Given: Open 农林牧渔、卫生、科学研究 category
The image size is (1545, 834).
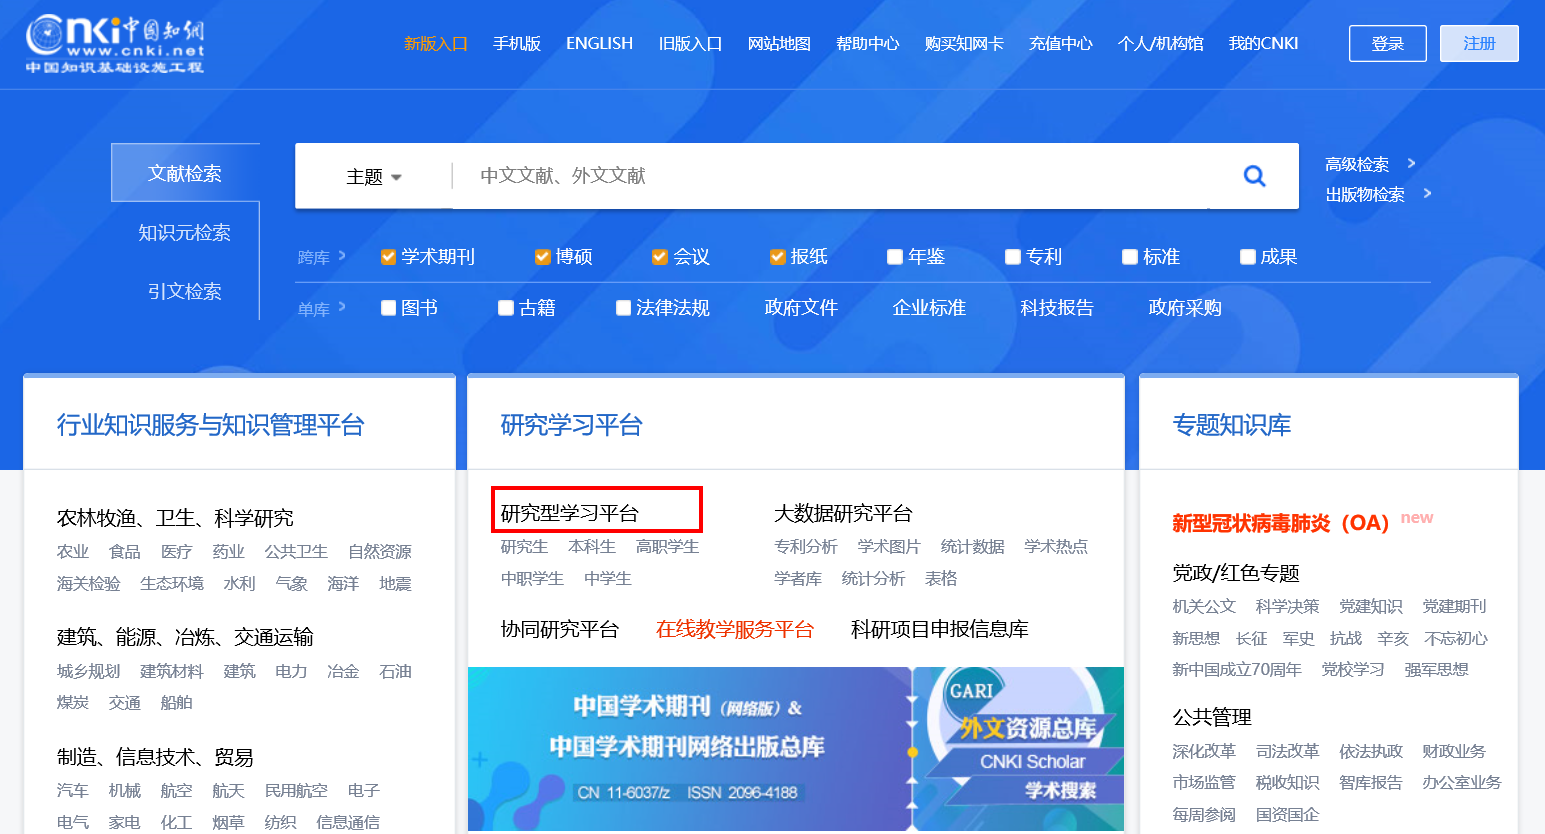Looking at the screenshot, I should (x=175, y=518).
